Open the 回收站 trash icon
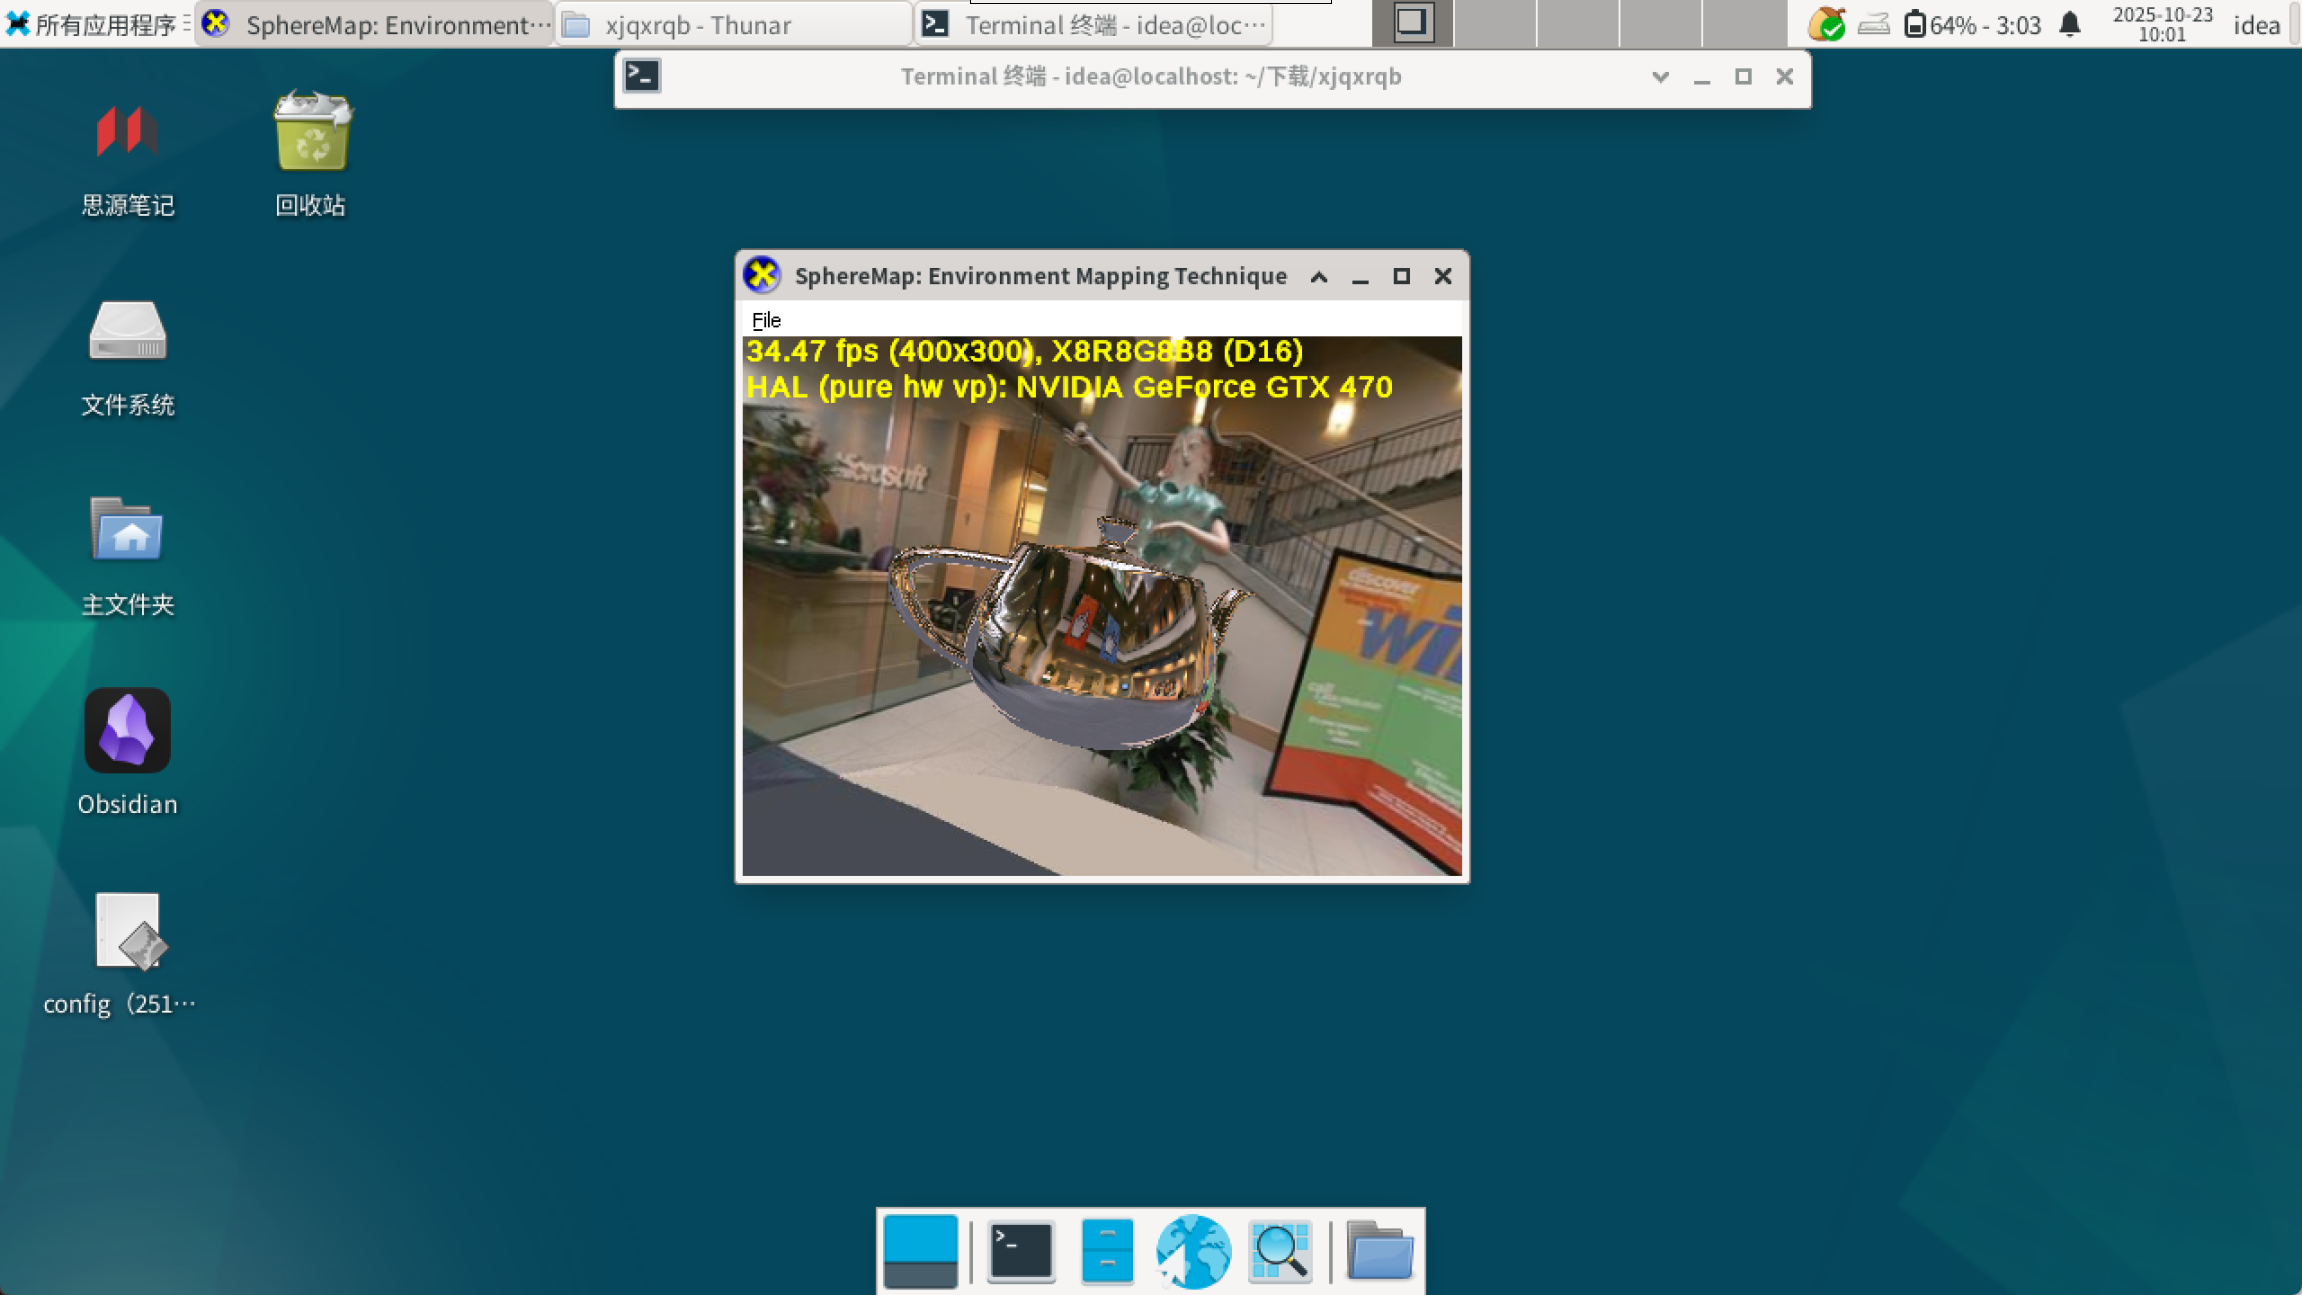Viewport: 2302px width, 1295px height. tap(311, 133)
